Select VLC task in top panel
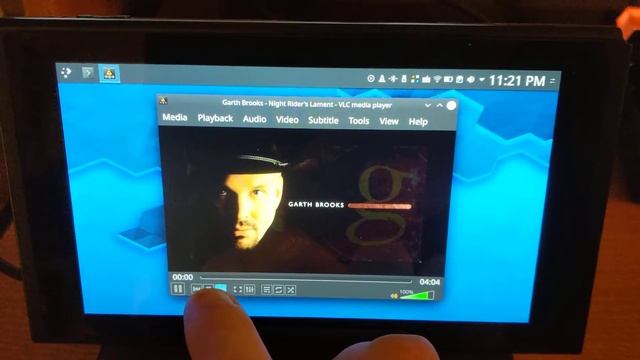 [109, 73]
